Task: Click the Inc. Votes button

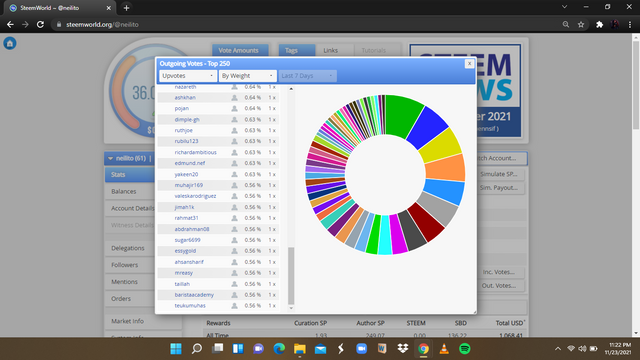Action: [x=500, y=272]
